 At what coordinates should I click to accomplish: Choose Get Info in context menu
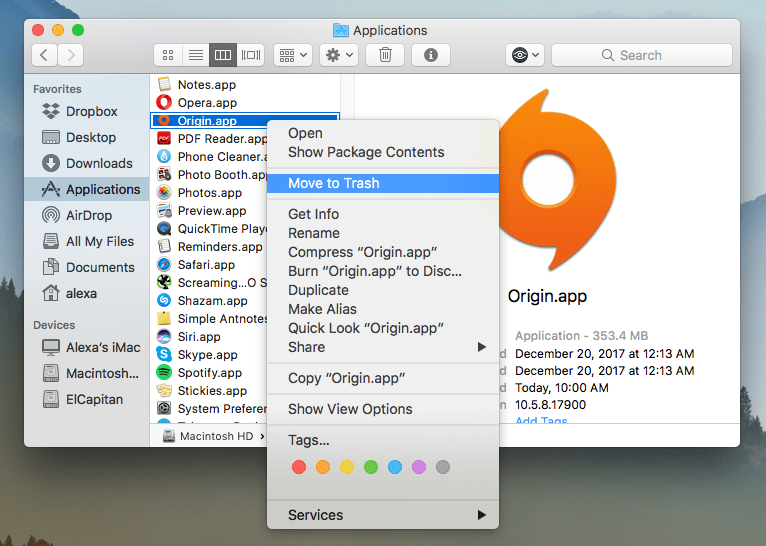tap(383, 214)
